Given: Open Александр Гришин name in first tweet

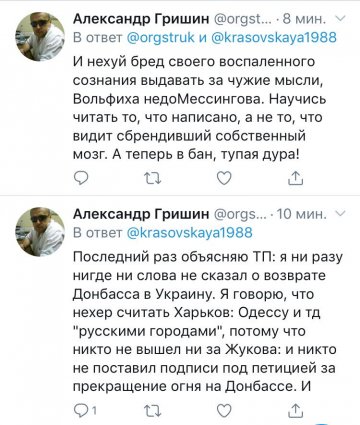Looking at the screenshot, I should (141, 19).
